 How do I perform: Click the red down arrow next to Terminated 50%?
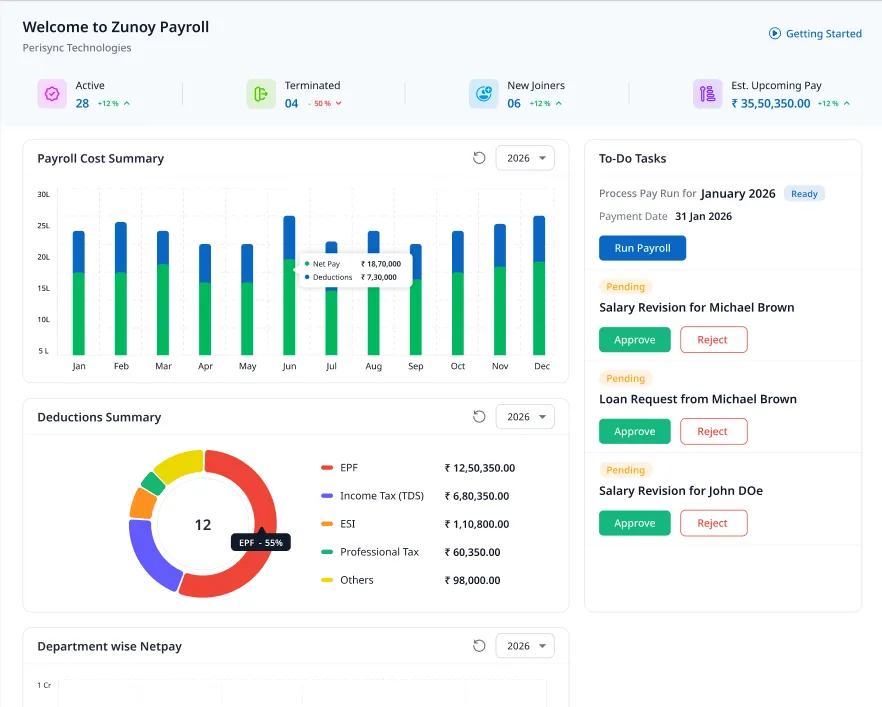tap(339, 103)
